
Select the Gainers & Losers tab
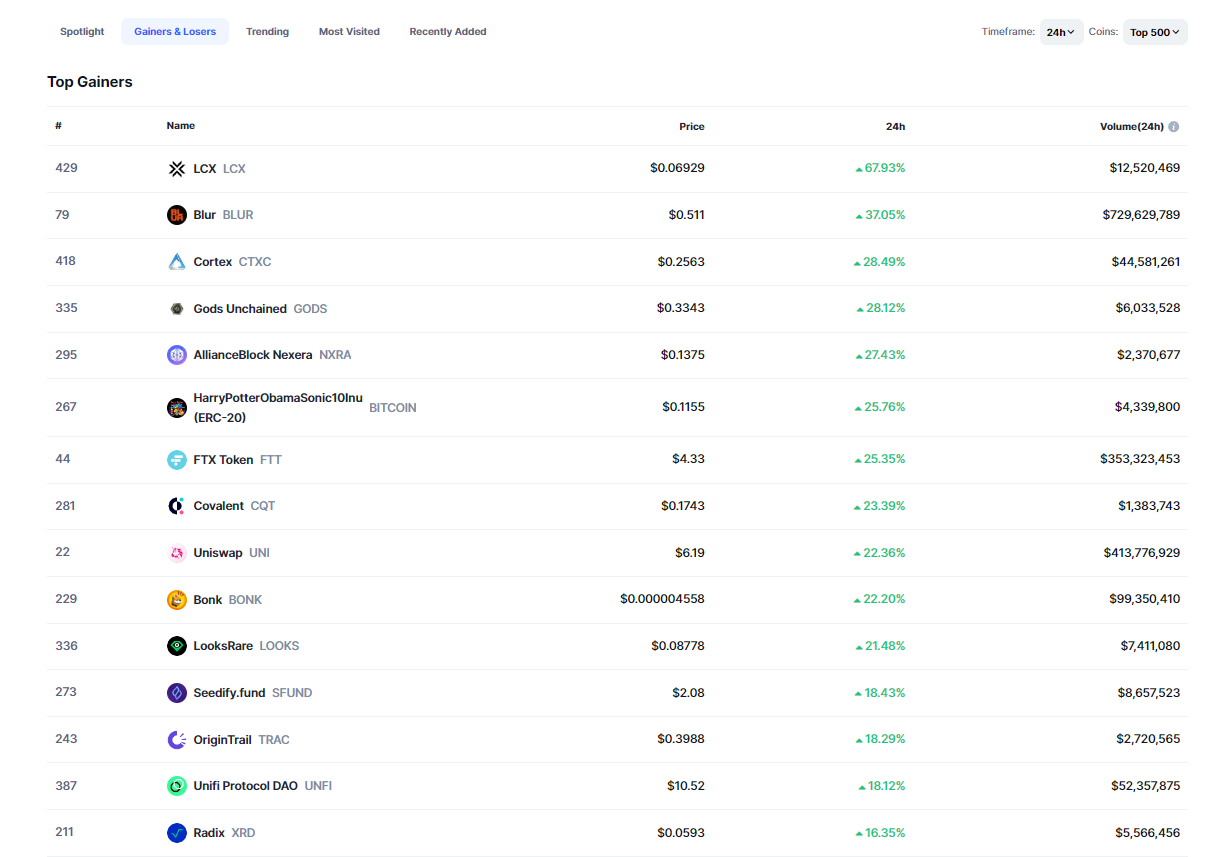(175, 32)
